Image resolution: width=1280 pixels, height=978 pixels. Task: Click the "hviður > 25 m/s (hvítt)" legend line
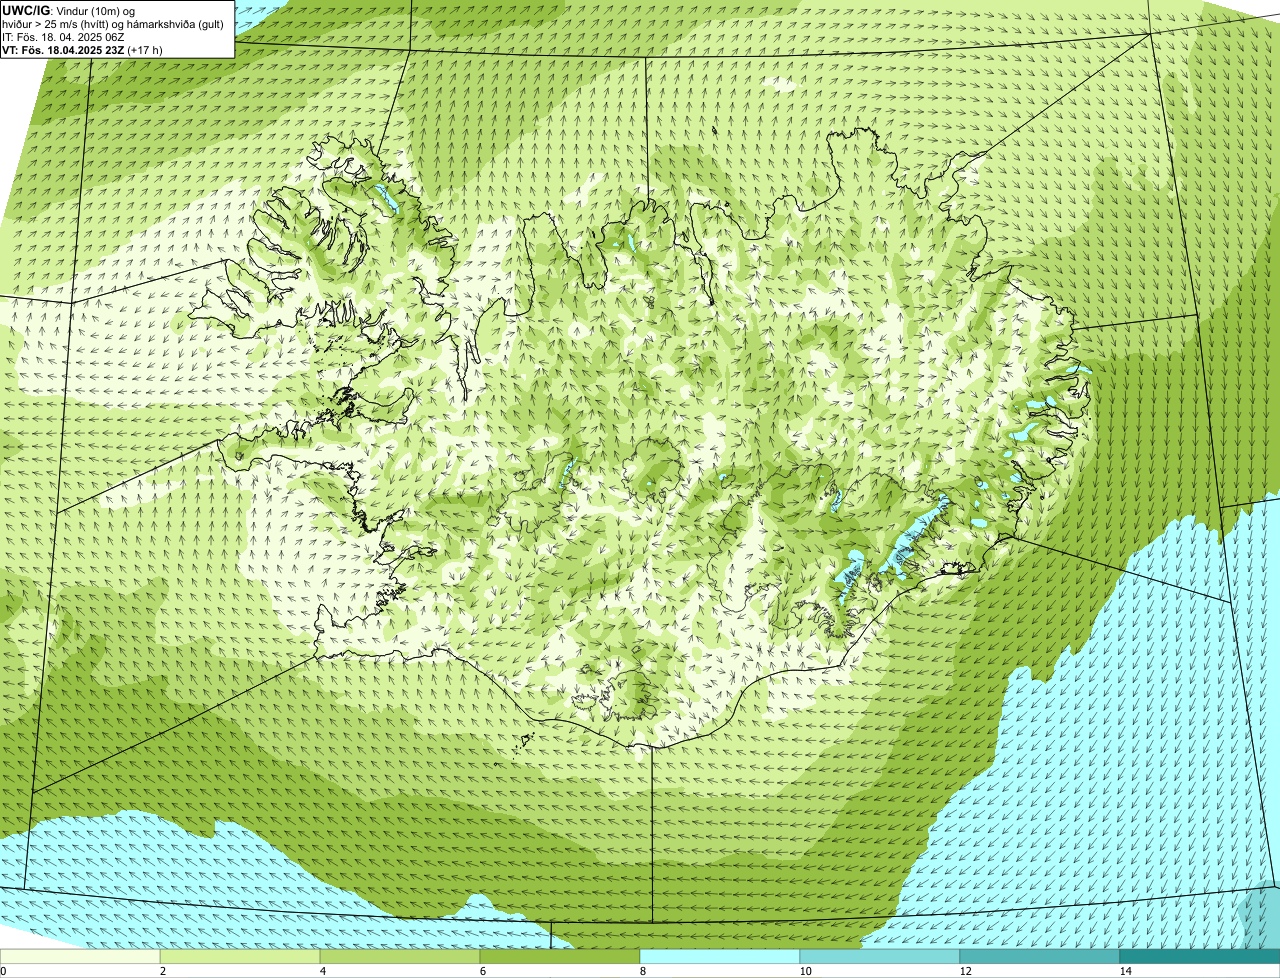click(115, 23)
